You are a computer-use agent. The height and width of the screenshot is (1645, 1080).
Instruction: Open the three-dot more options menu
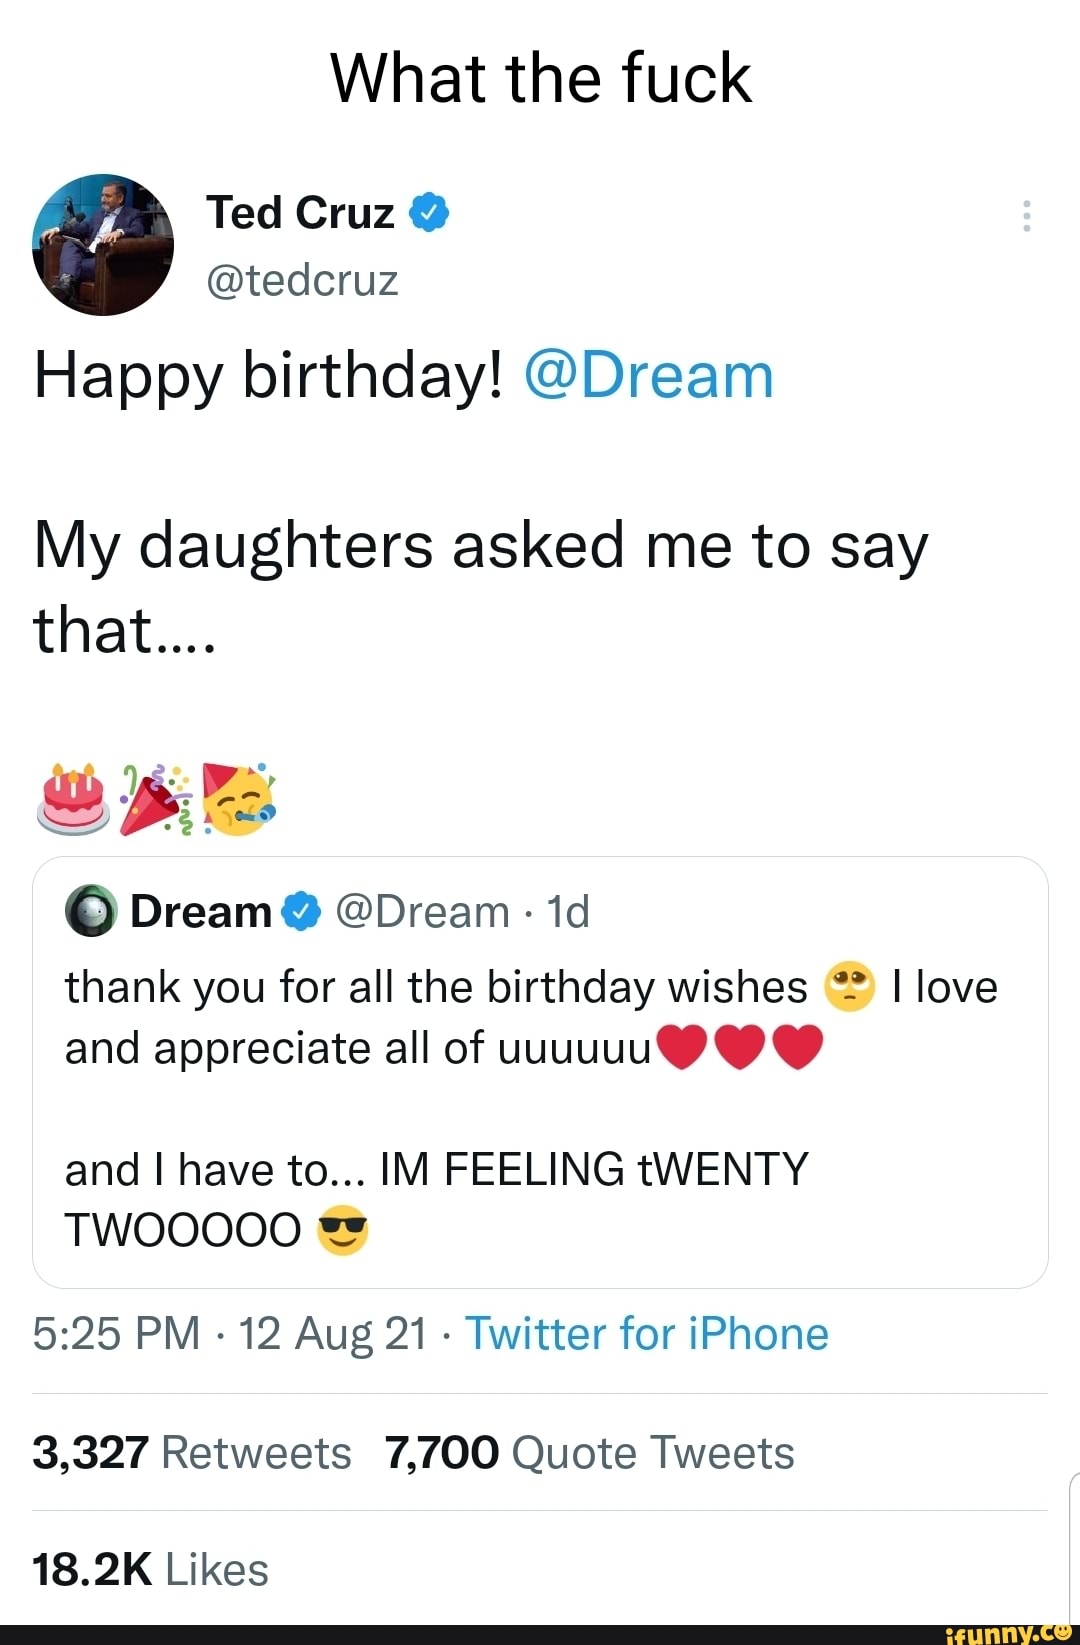pos(1026,216)
